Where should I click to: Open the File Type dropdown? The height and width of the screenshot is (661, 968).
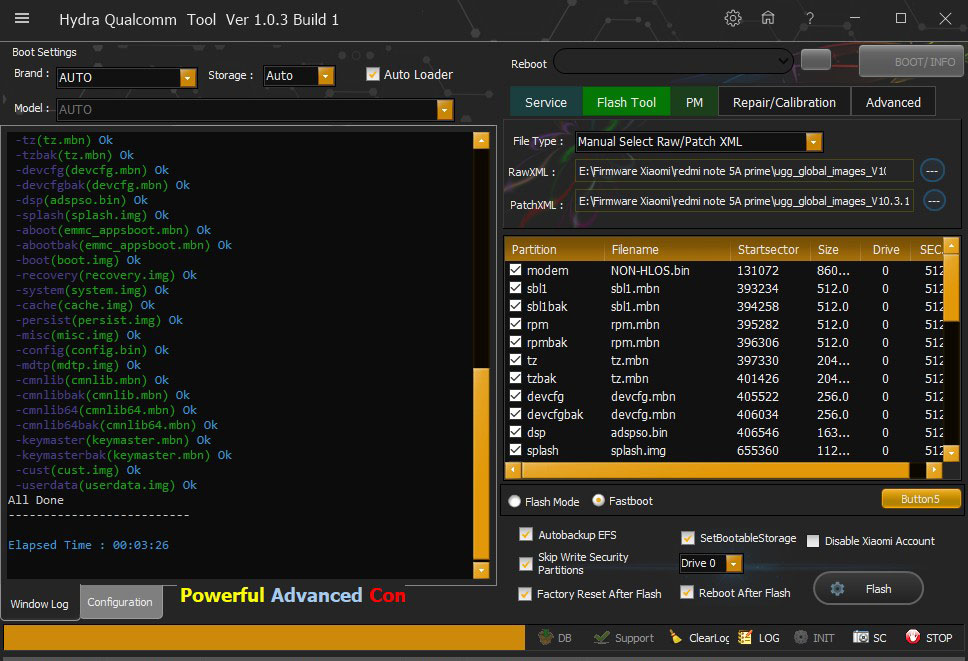tap(813, 142)
